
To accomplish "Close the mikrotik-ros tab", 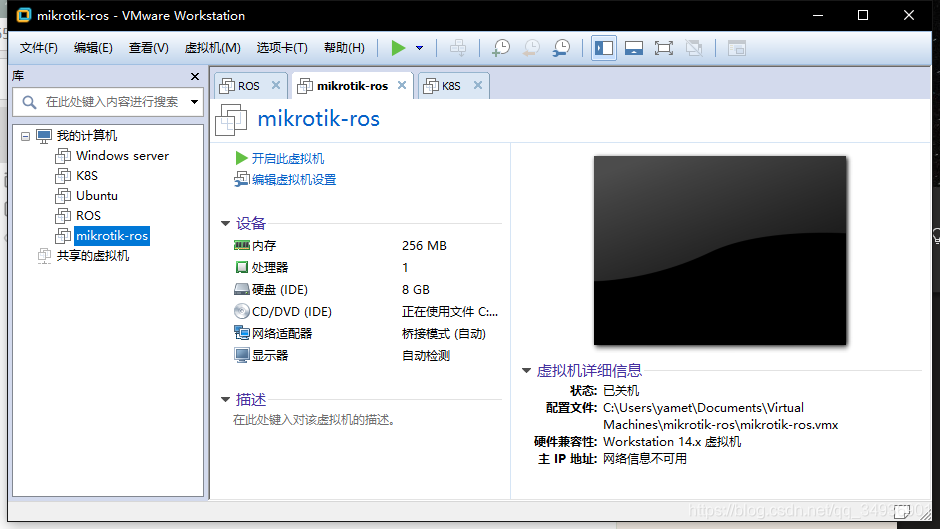I will click(402, 85).
